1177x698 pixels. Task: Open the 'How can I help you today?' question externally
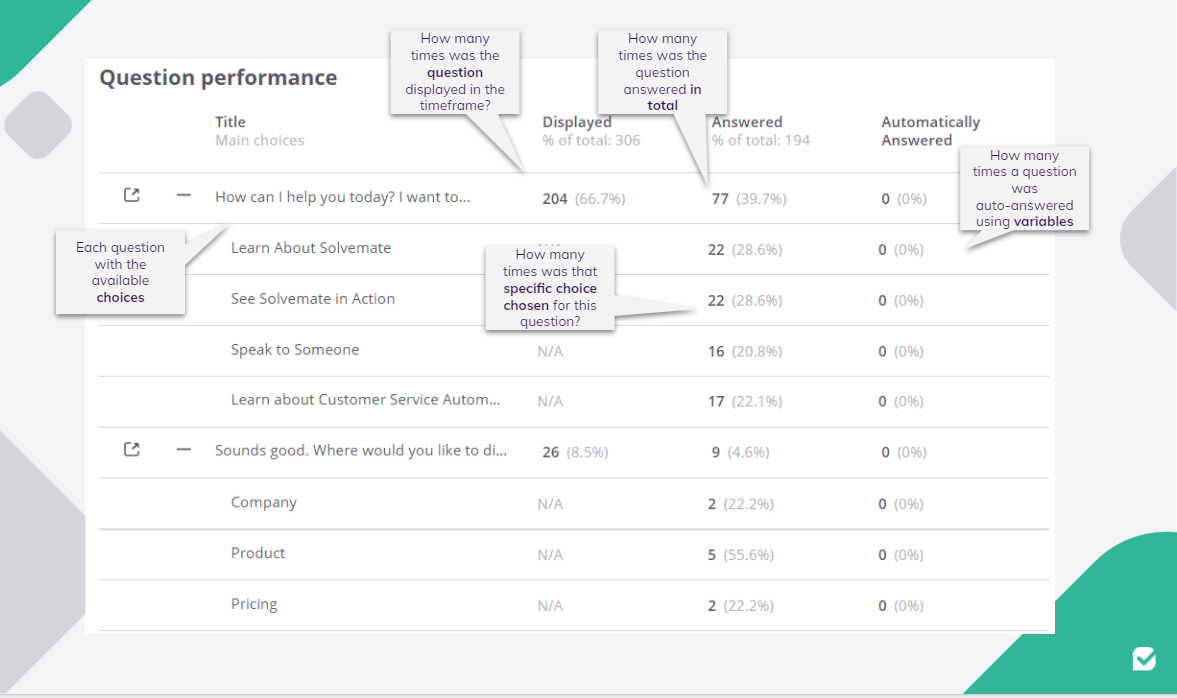point(131,195)
